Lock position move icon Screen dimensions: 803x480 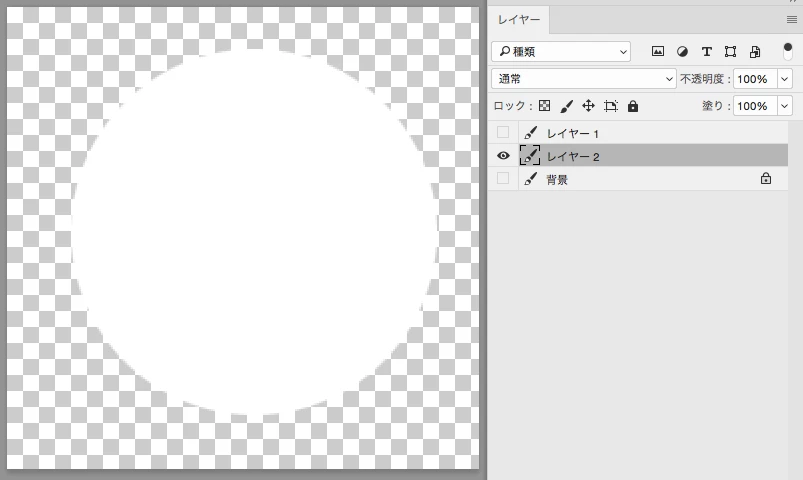tap(588, 106)
